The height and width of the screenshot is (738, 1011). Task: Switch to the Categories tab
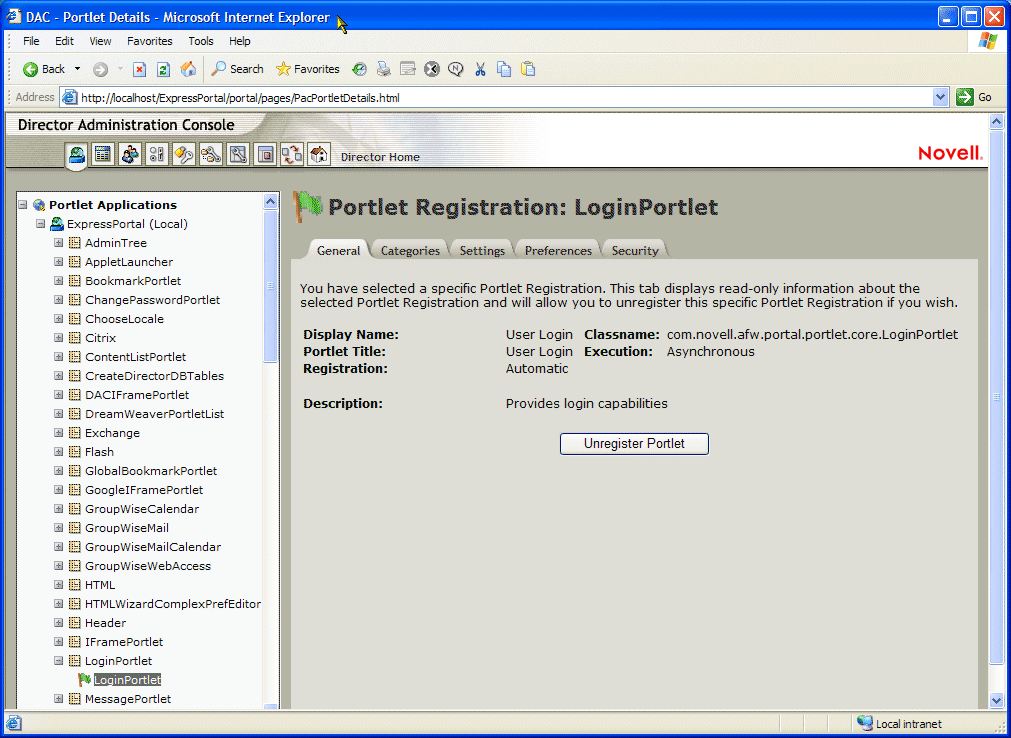point(410,250)
